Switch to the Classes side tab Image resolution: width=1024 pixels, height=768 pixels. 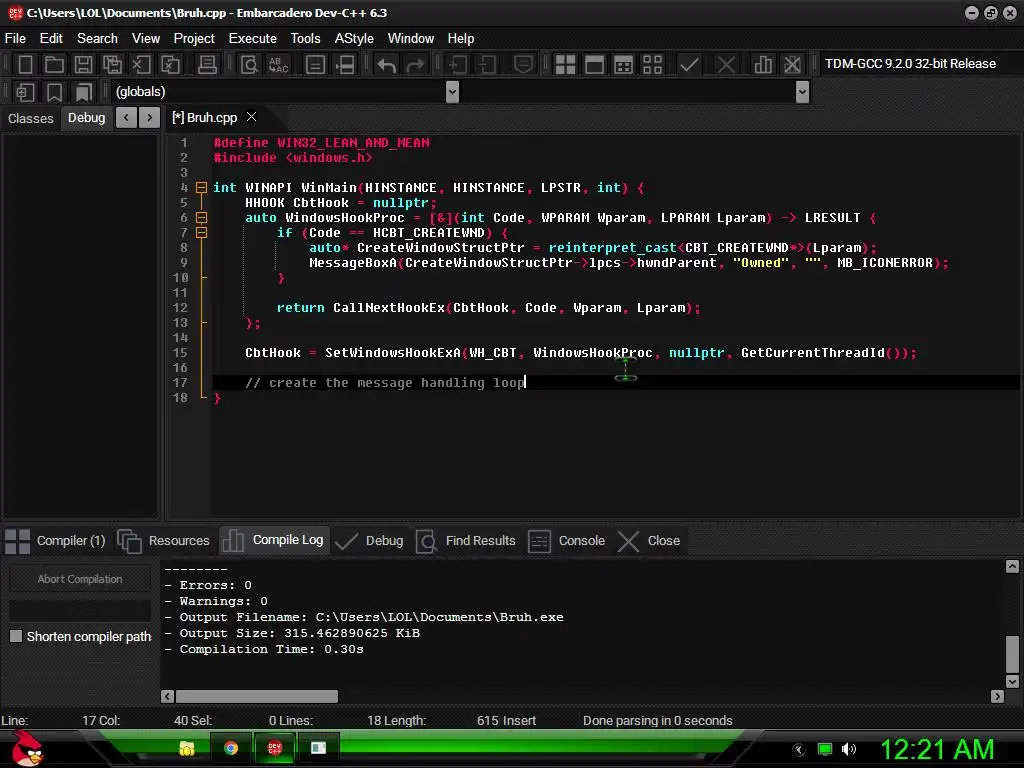(31, 118)
